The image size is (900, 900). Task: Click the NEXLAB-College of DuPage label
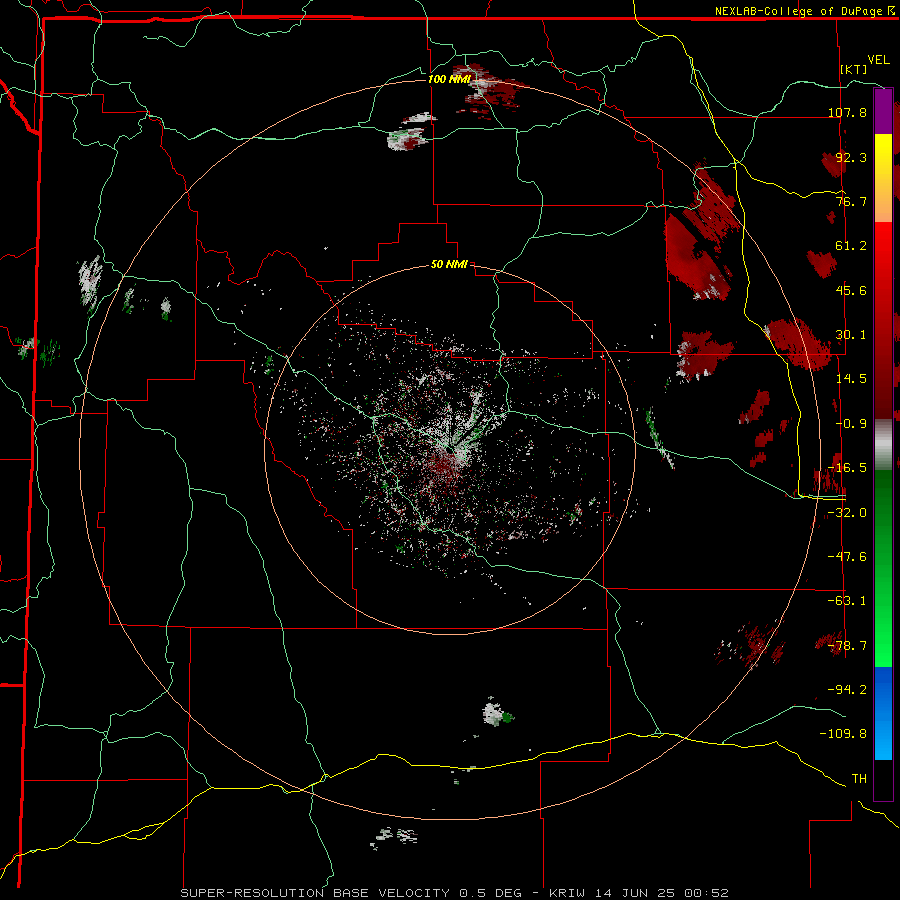[804, 11]
